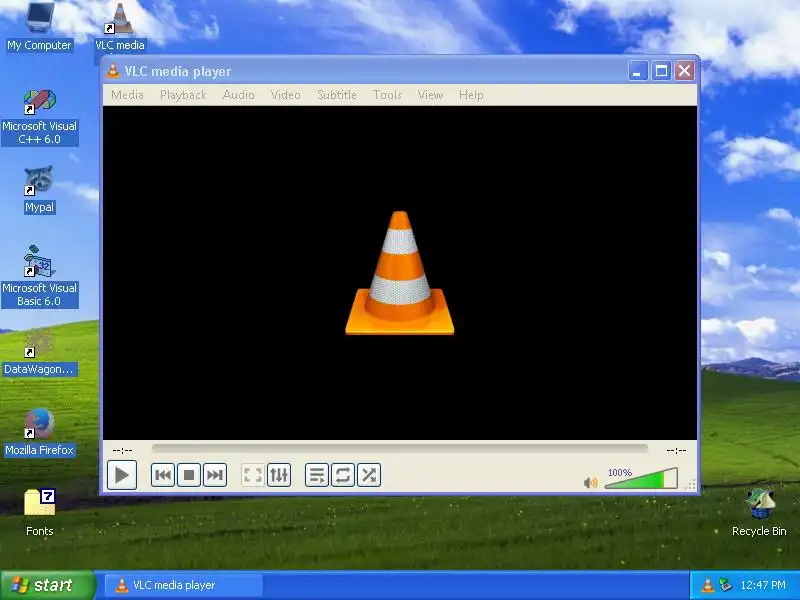The image size is (800, 600).
Task: Open the Tools menu
Action: [387, 95]
